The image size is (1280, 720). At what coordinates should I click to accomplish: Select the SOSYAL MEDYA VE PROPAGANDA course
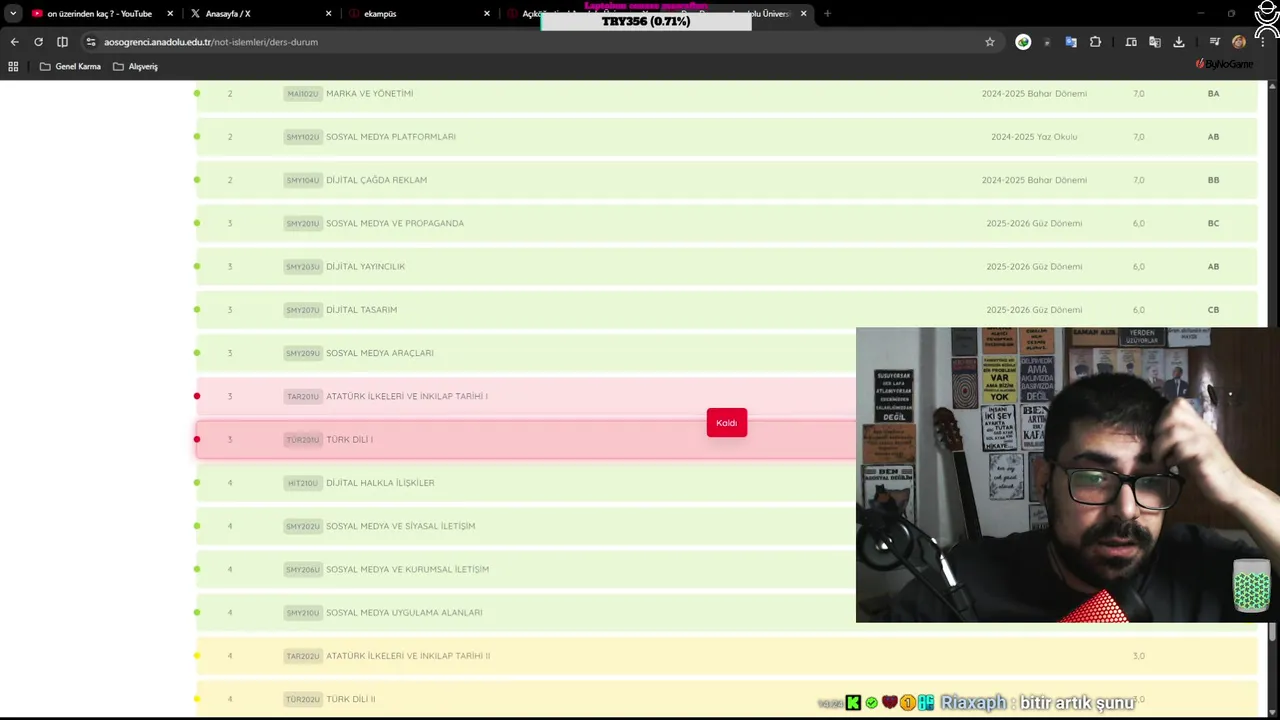[395, 223]
